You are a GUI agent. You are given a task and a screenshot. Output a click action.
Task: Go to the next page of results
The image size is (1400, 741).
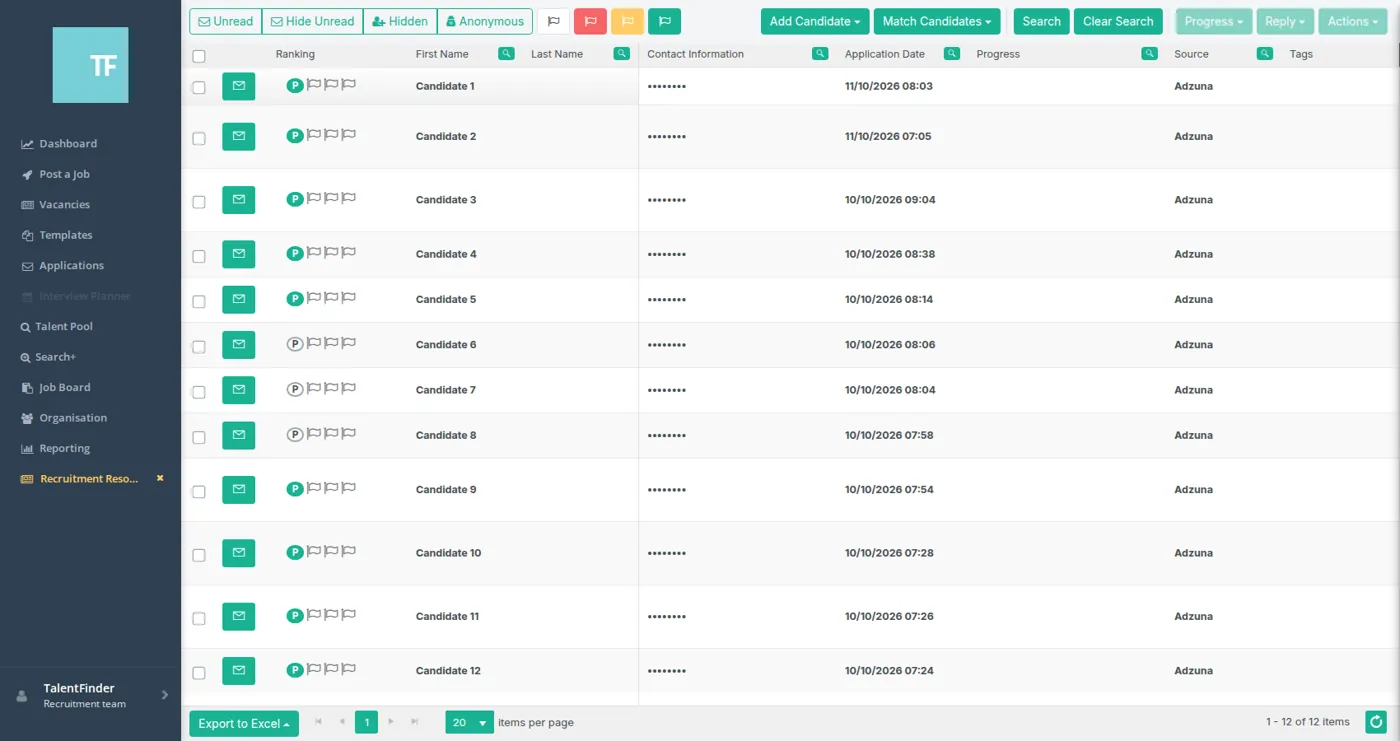click(x=391, y=722)
